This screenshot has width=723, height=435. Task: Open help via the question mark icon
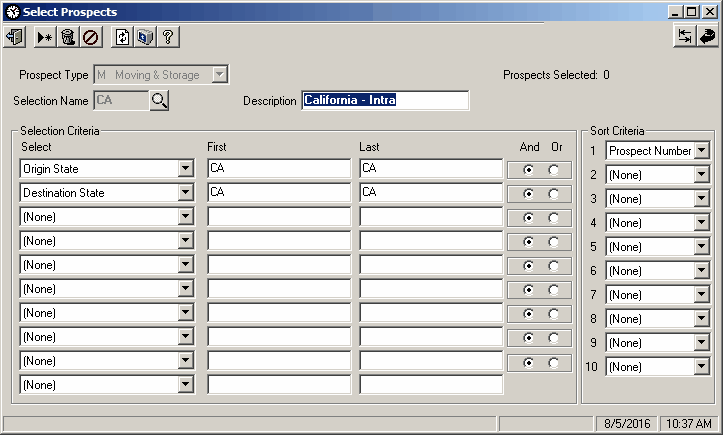[168, 37]
